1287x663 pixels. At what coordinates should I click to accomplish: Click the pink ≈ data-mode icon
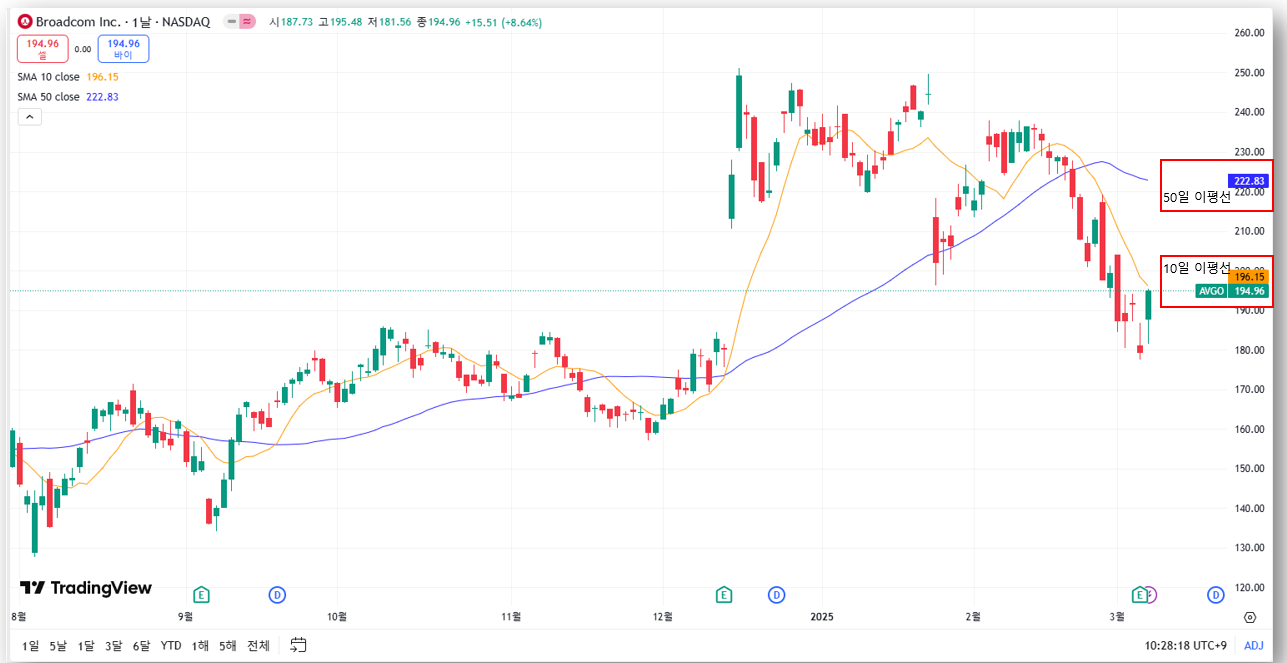247,21
